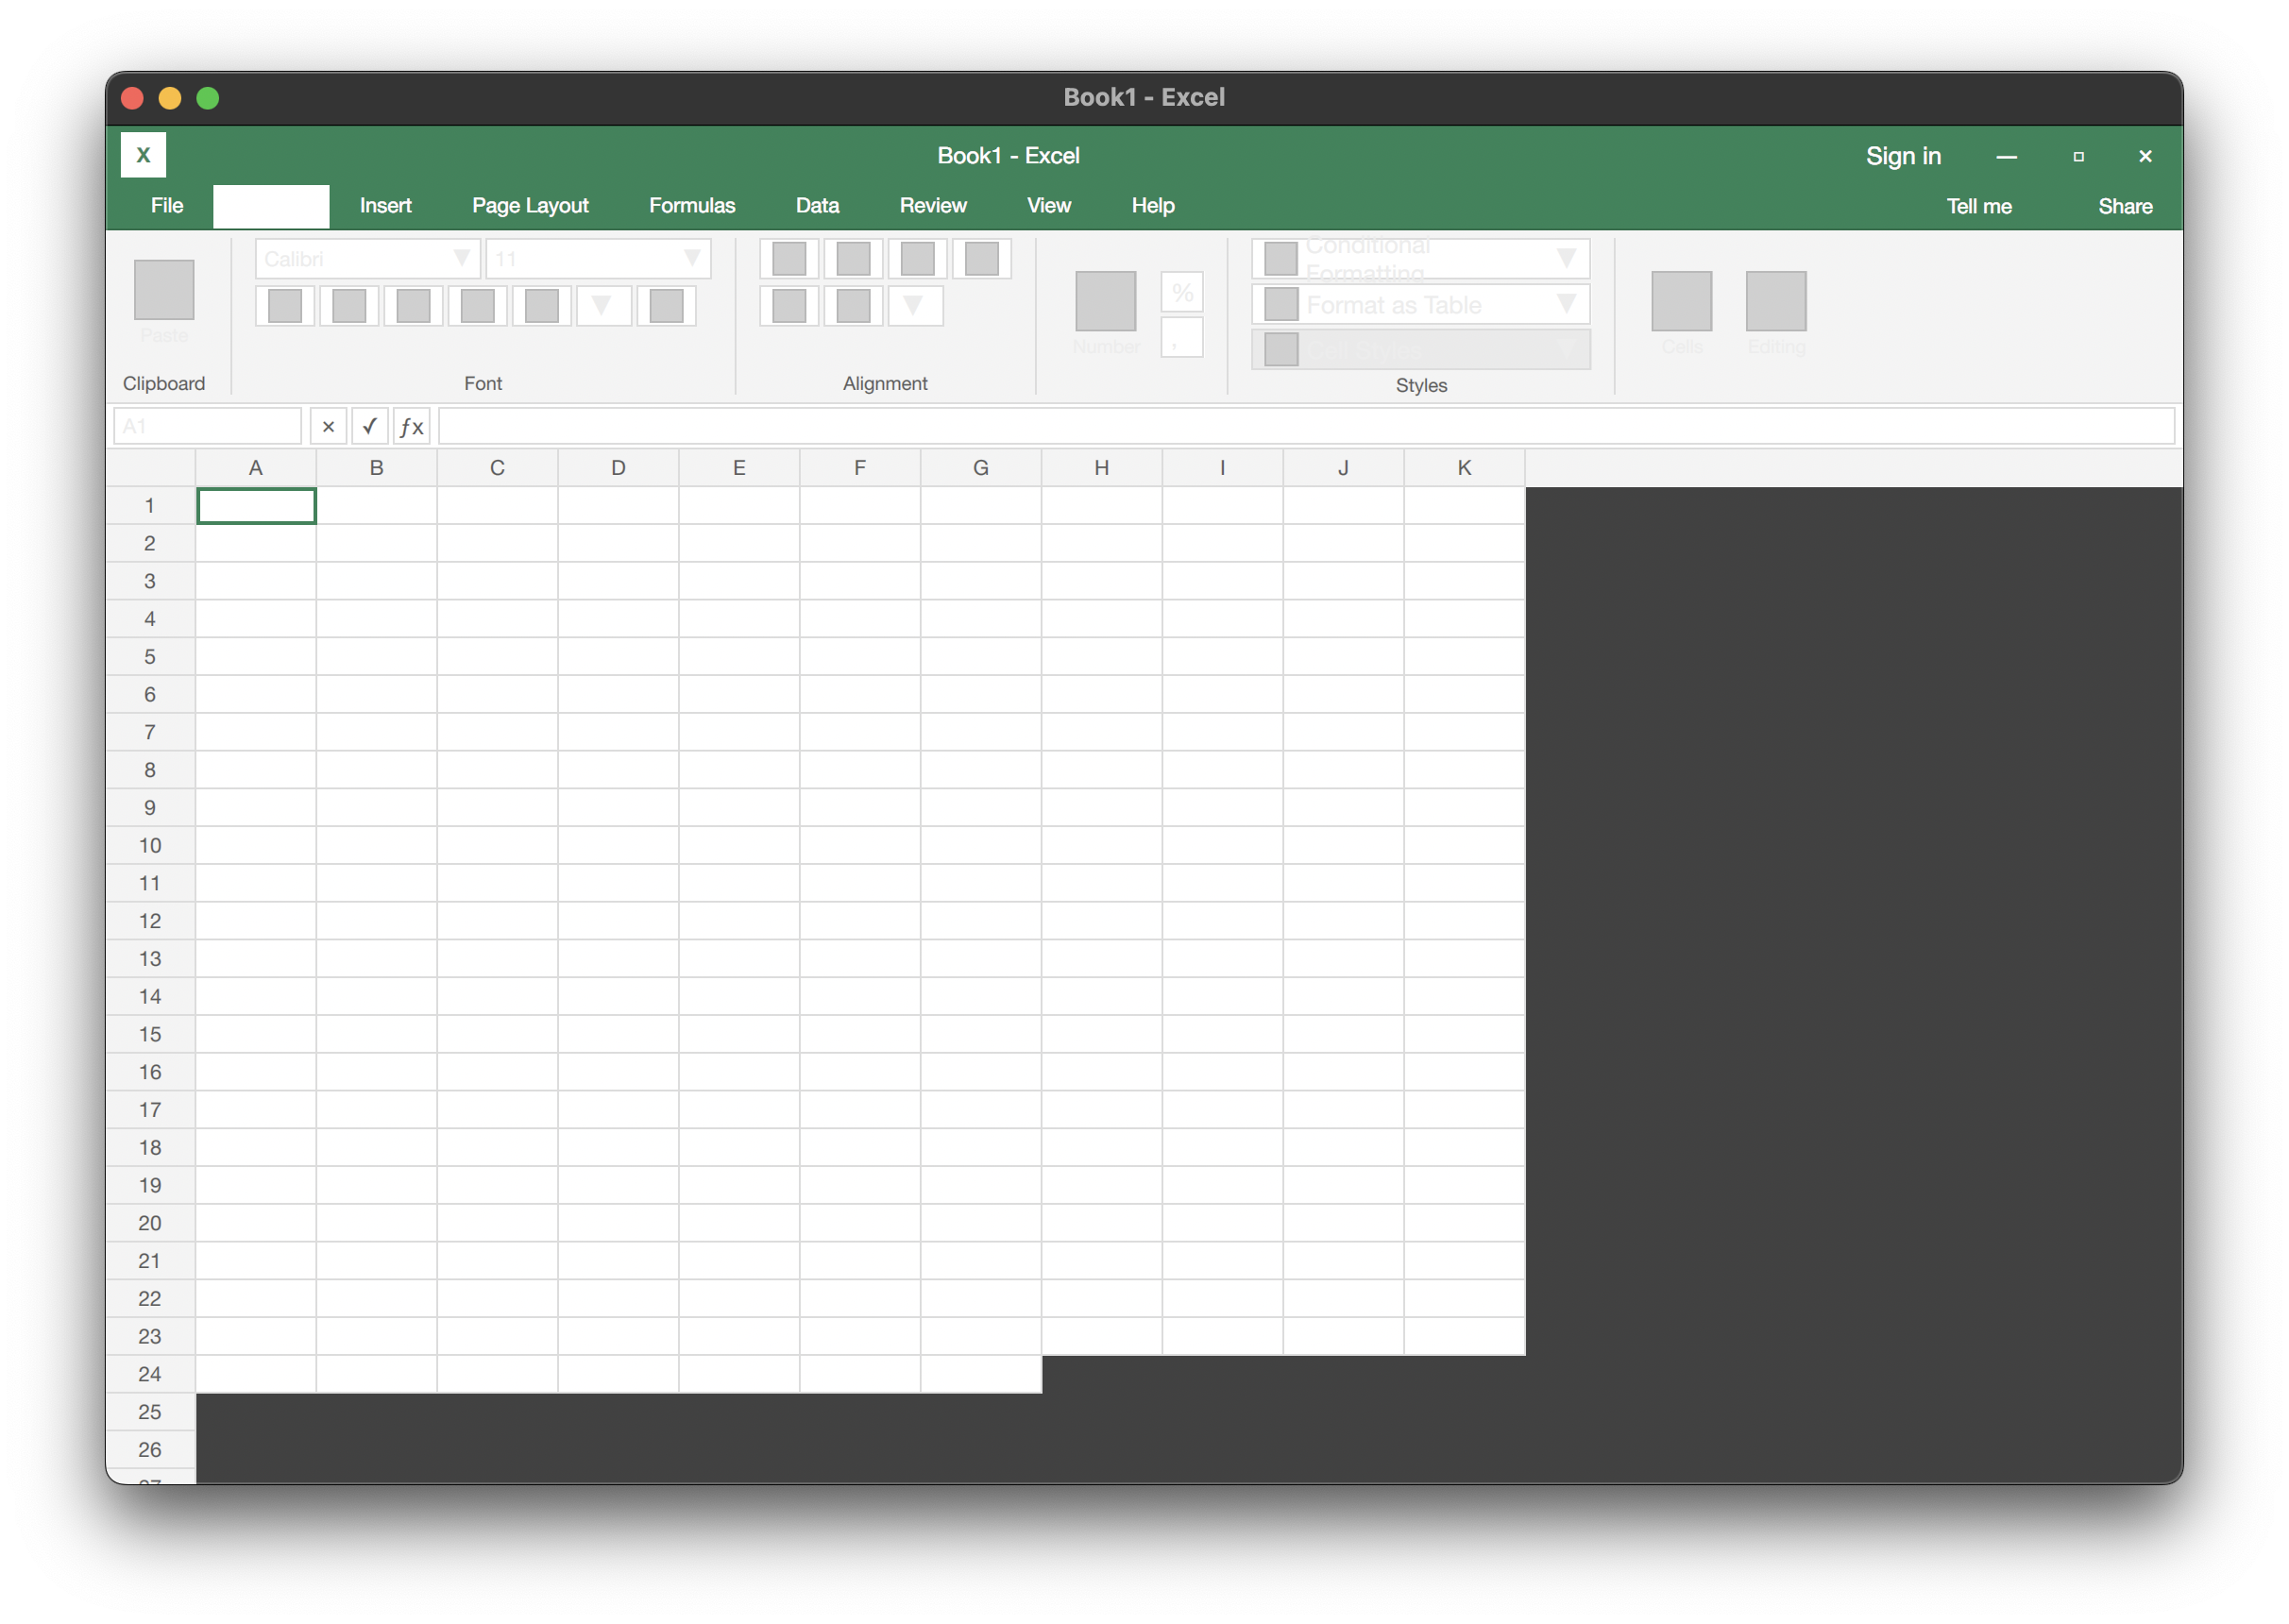Switch to the Insert tab

pos(386,206)
